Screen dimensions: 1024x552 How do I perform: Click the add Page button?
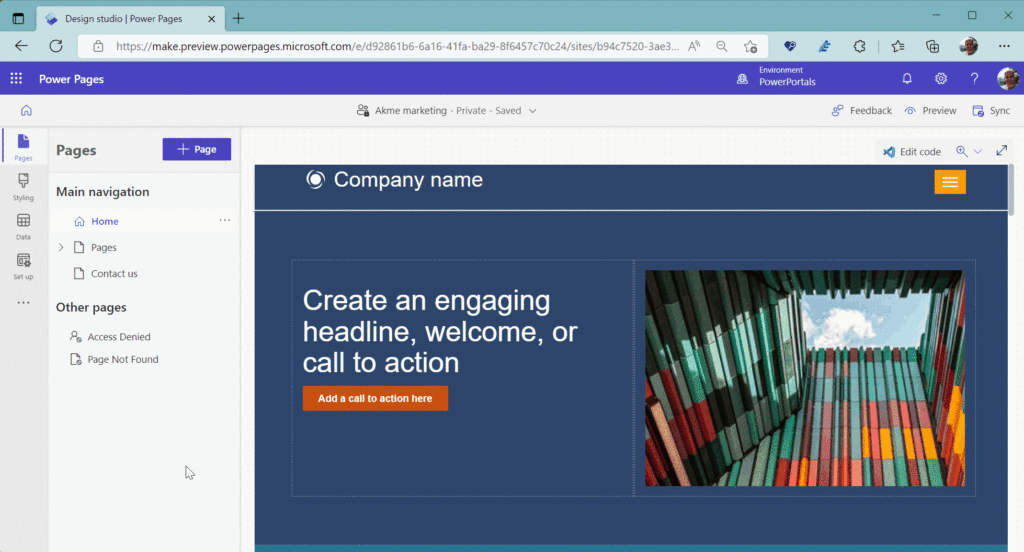197,149
